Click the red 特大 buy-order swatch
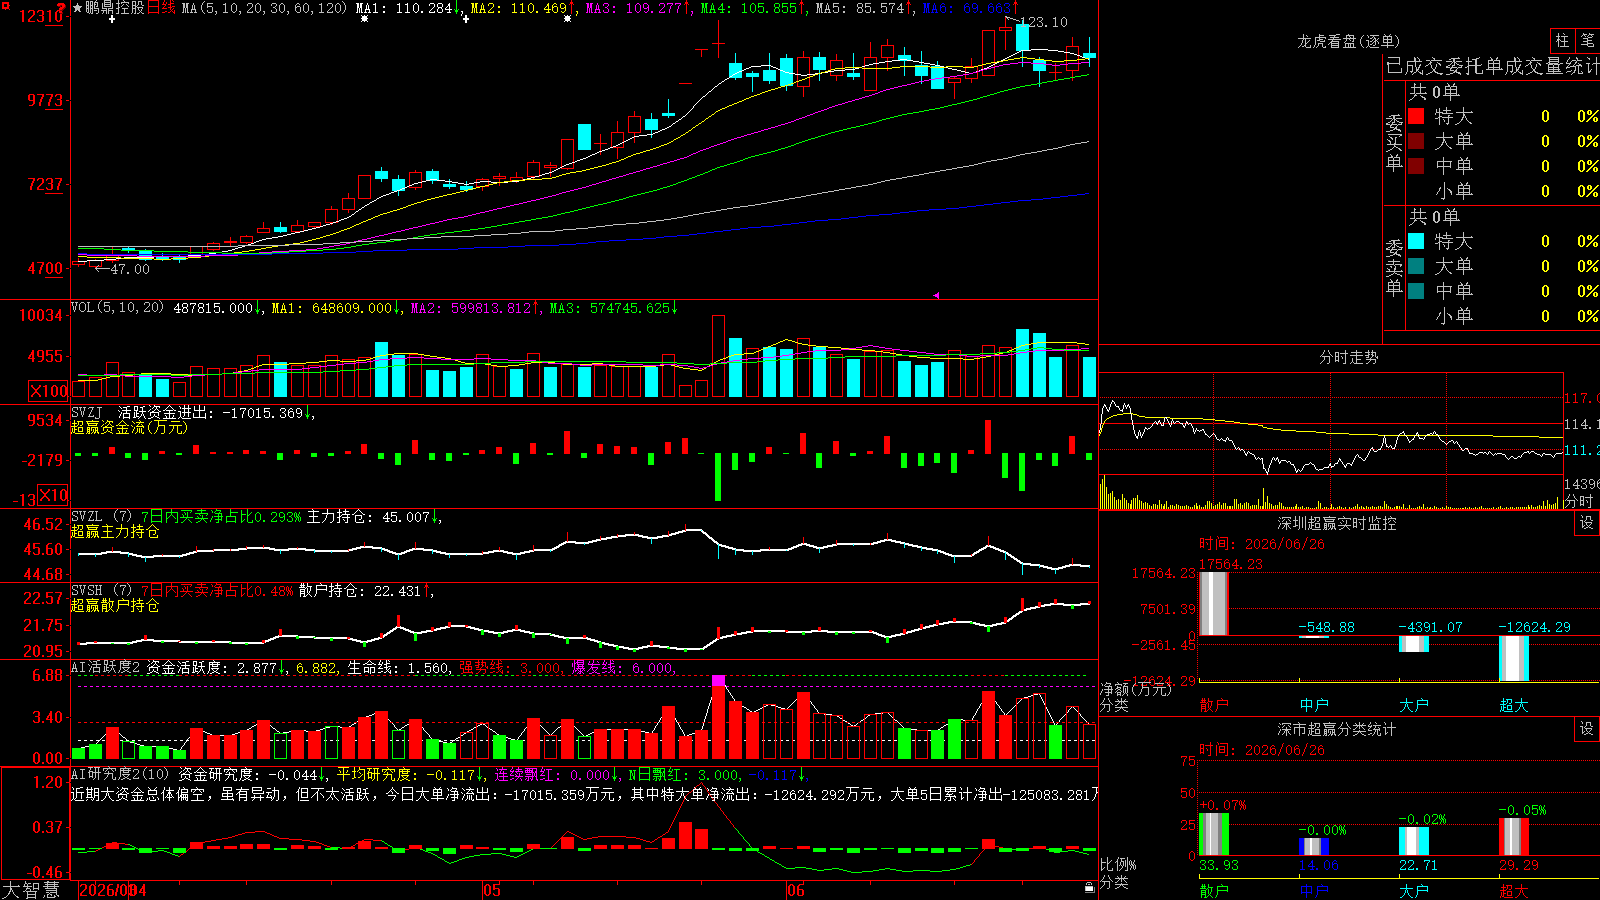Viewport: 1600px width, 900px height. (x=1416, y=116)
